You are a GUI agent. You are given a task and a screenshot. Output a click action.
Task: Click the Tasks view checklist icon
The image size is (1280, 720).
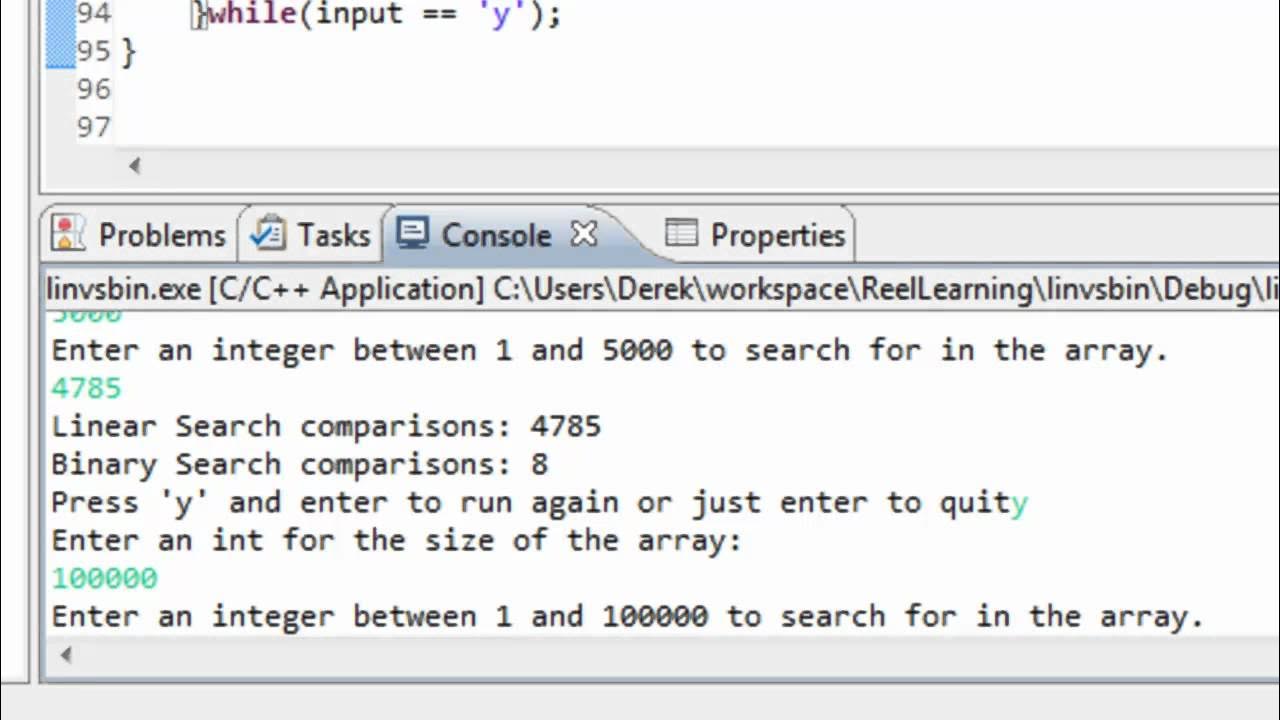pyautogui.click(x=267, y=234)
